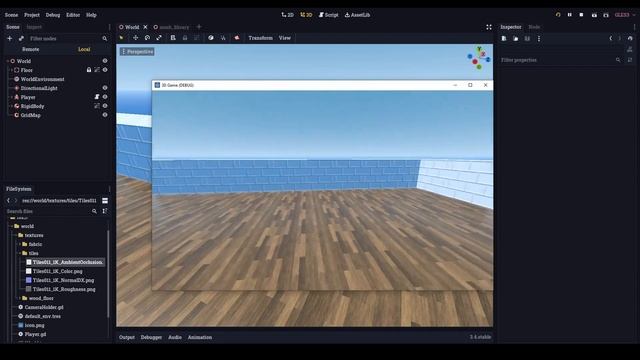Switch to the 2D workspace

287,15
